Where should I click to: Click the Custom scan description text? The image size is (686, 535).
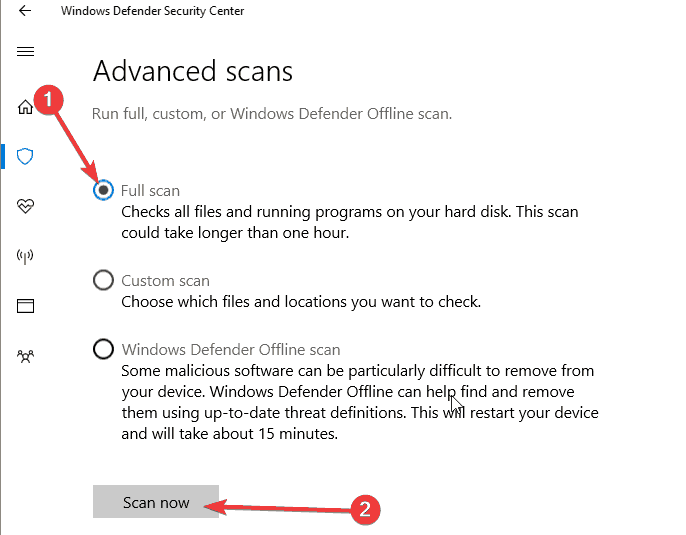pyautogui.click(x=301, y=302)
